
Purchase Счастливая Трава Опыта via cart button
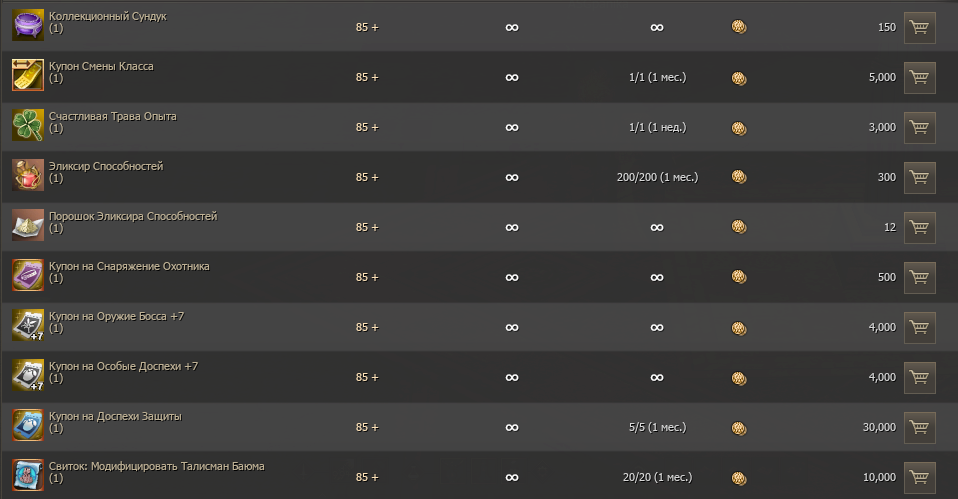coord(919,127)
